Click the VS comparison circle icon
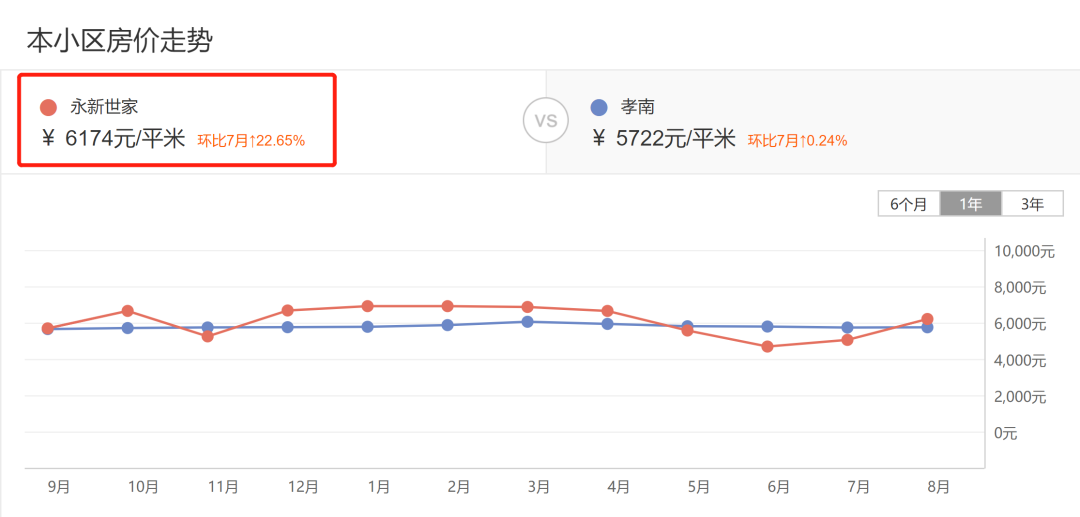1080x517 pixels. click(545, 121)
